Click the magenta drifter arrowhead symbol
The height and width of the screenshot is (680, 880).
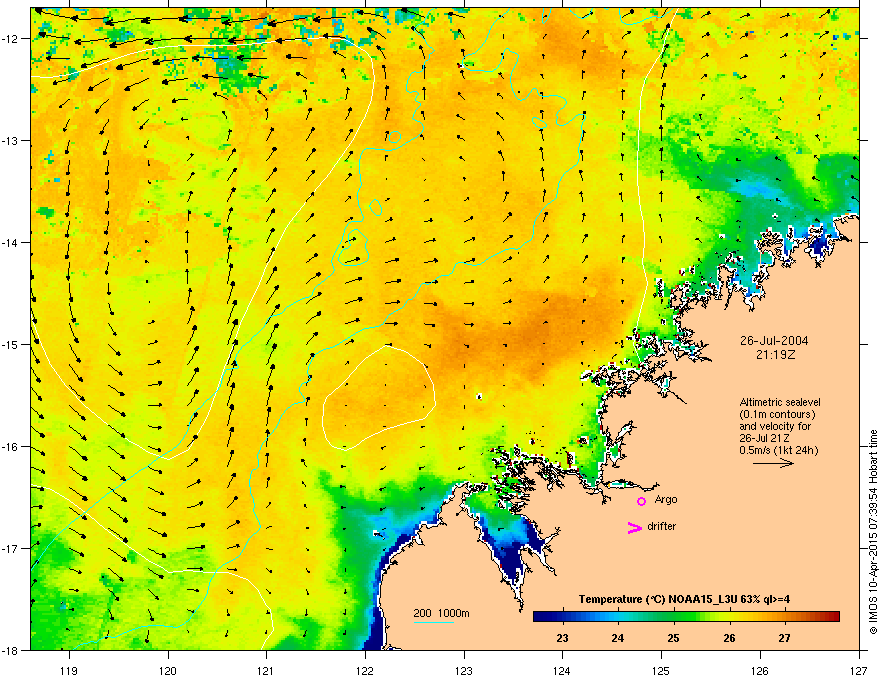[x=634, y=527]
